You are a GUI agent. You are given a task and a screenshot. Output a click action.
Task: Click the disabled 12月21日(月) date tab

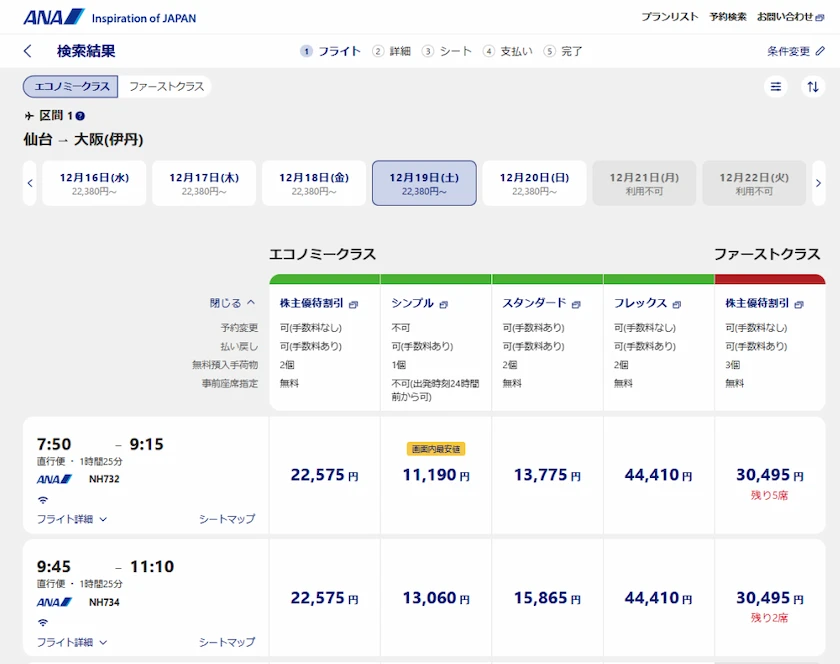click(x=644, y=183)
